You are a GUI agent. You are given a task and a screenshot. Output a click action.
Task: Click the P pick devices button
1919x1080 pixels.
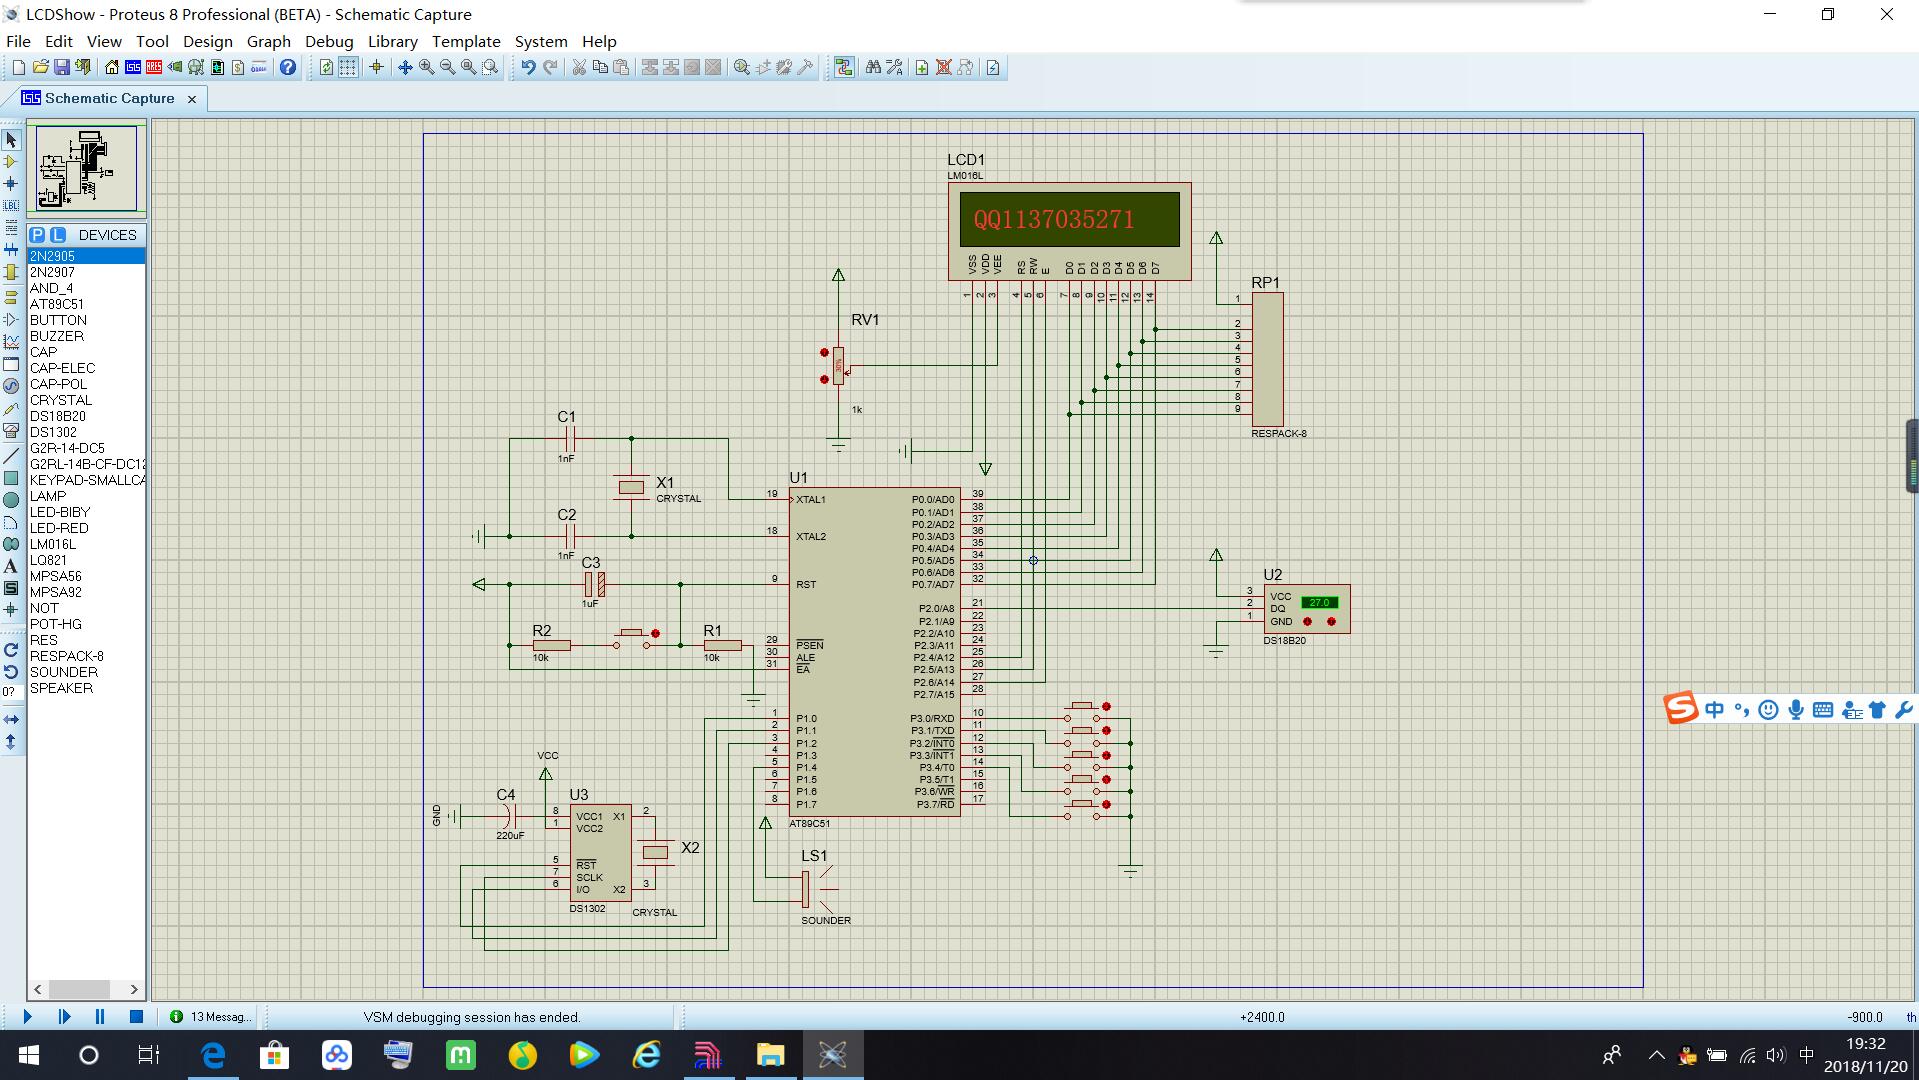point(37,235)
